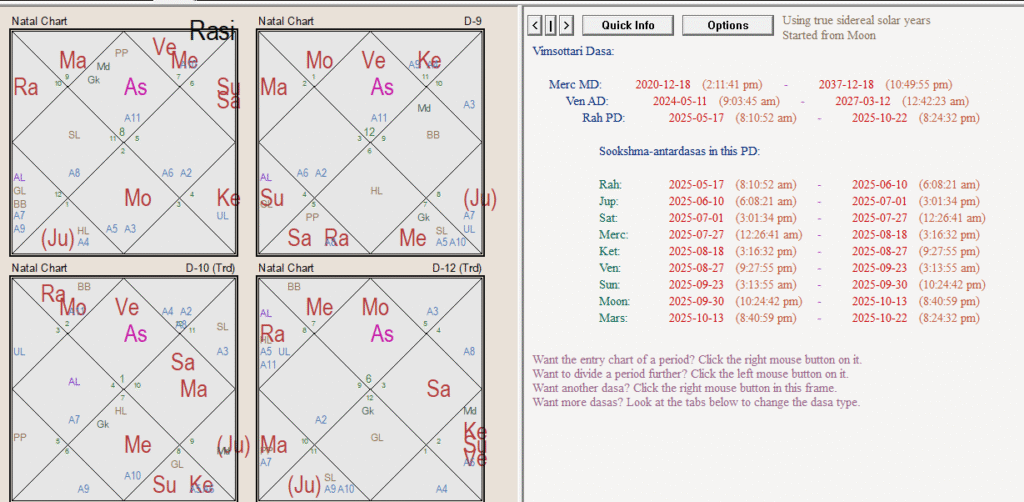The width and height of the screenshot is (1024, 502).
Task: Click the Ven AD end date 2027-03-12
Action: pos(863,101)
